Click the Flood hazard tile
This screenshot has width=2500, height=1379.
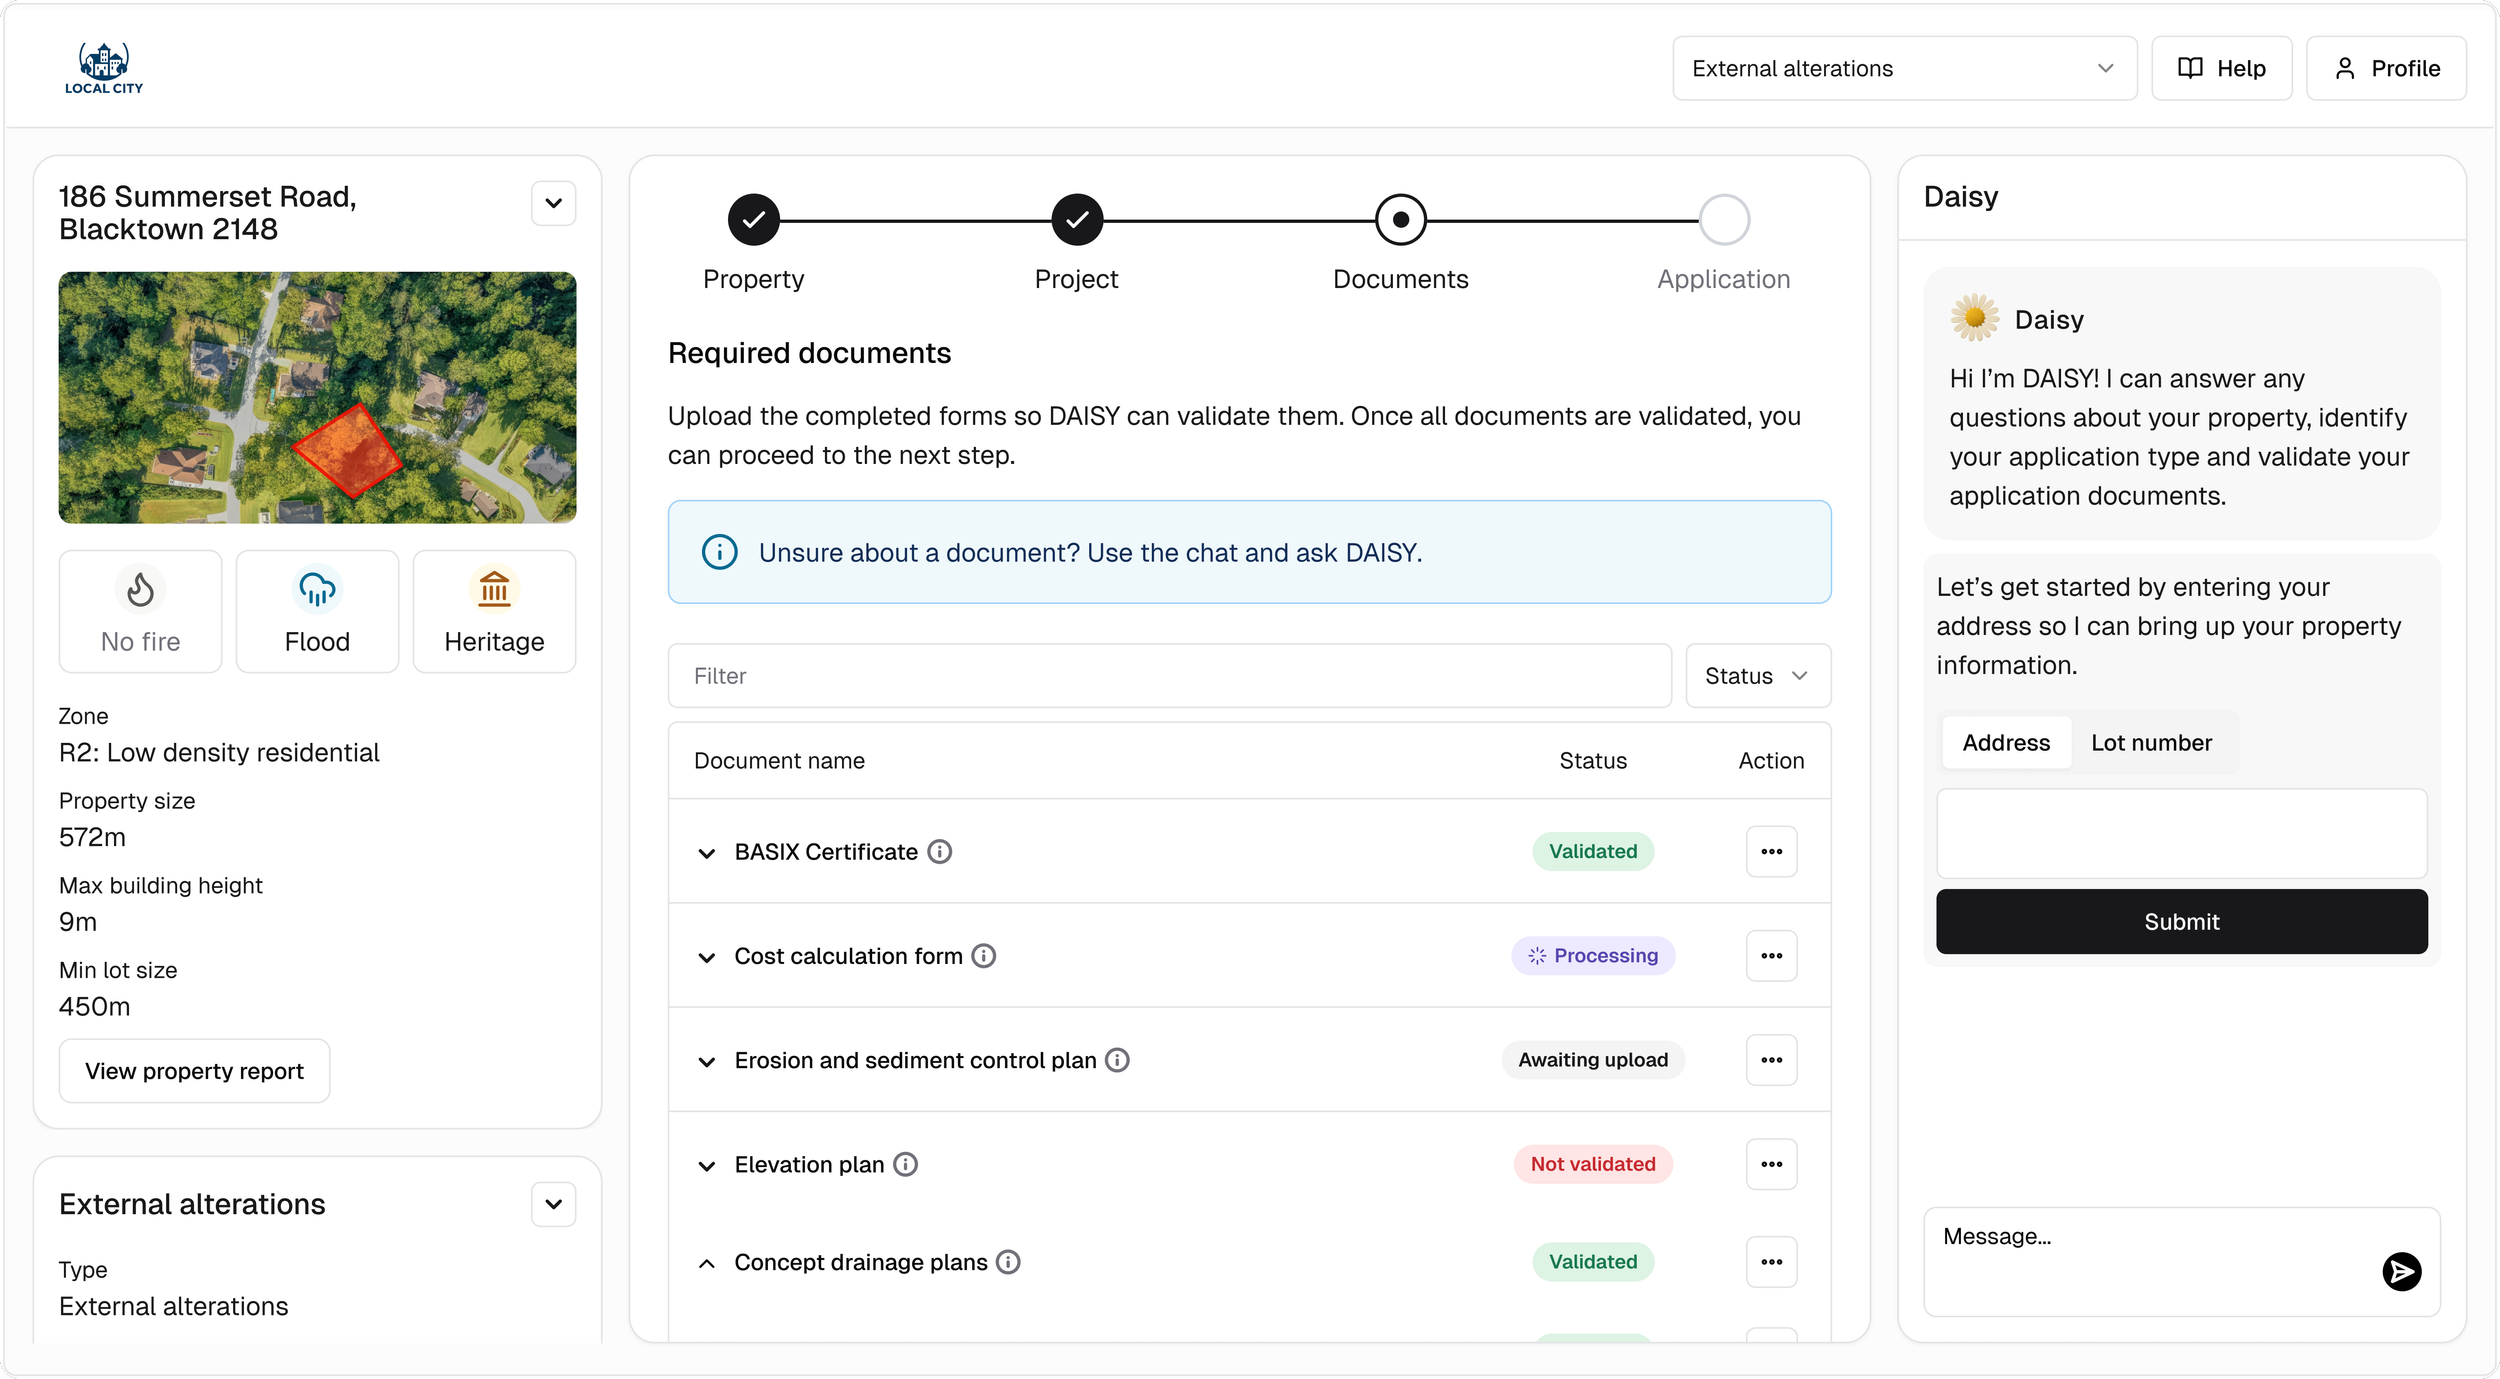click(317, 611)
